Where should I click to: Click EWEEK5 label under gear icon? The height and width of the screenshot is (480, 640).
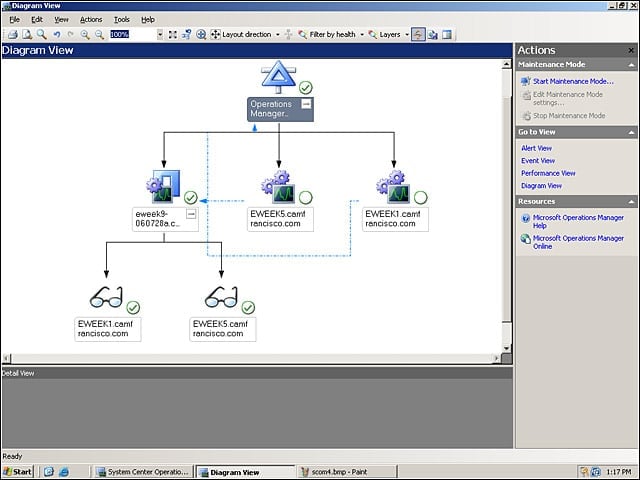click(x=278, y=219)
